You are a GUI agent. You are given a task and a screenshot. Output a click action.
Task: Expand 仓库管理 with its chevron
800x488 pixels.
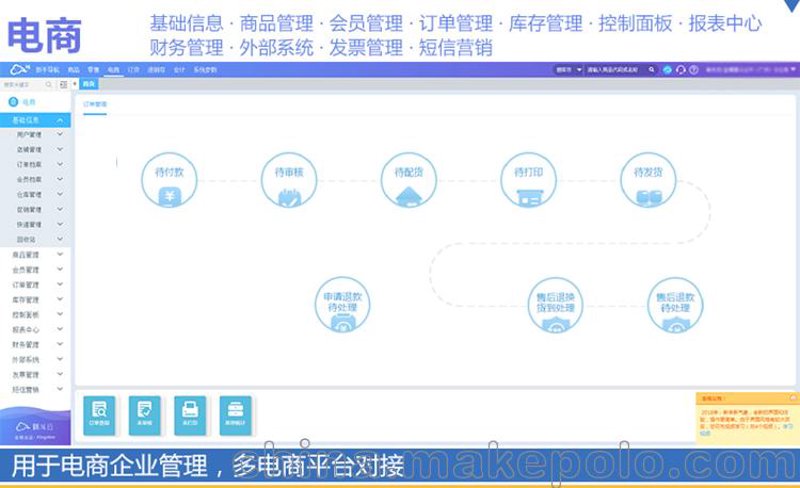60,194
